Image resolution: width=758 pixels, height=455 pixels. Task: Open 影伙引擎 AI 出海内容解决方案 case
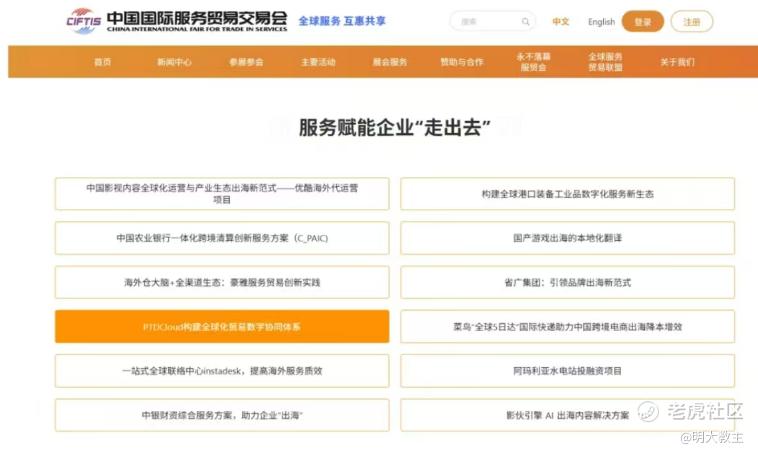(x=568, y=415)
